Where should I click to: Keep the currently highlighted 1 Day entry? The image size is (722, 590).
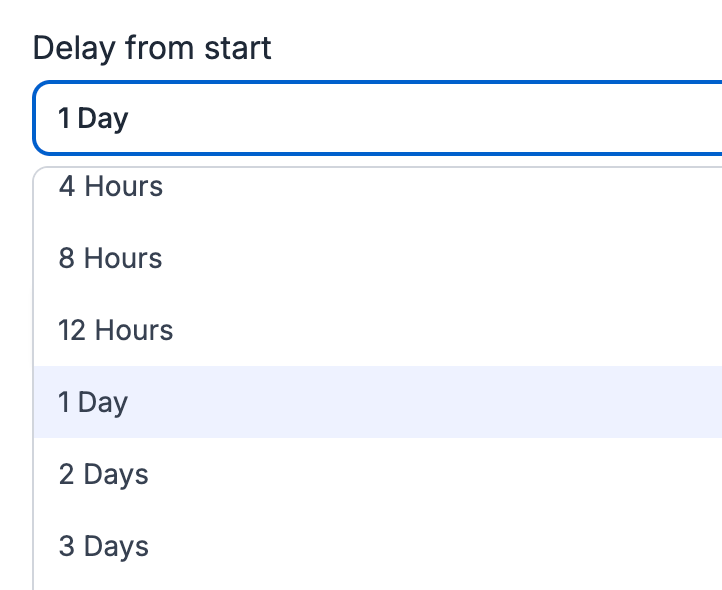coord(378,402)
